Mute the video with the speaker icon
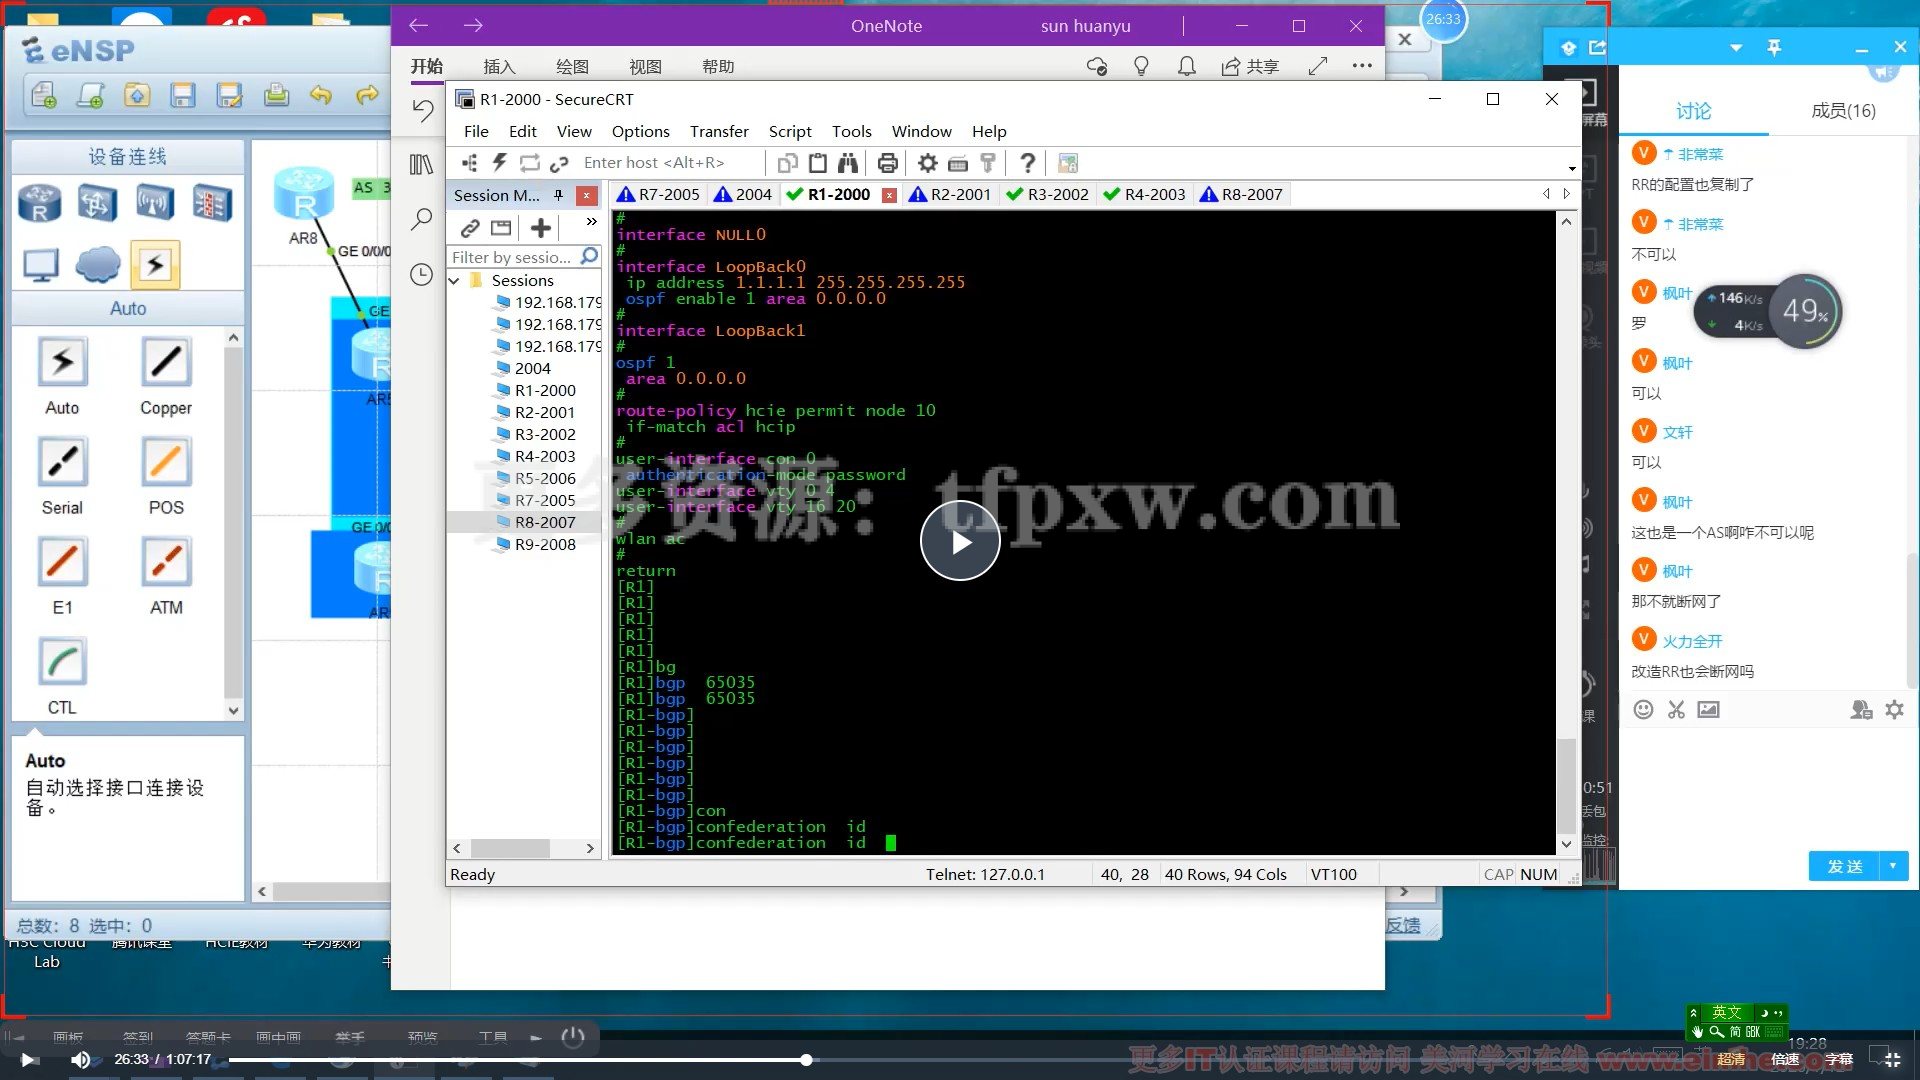Image resolution: width=1920 pixels, height=1080 pixels. point(81,1059)
